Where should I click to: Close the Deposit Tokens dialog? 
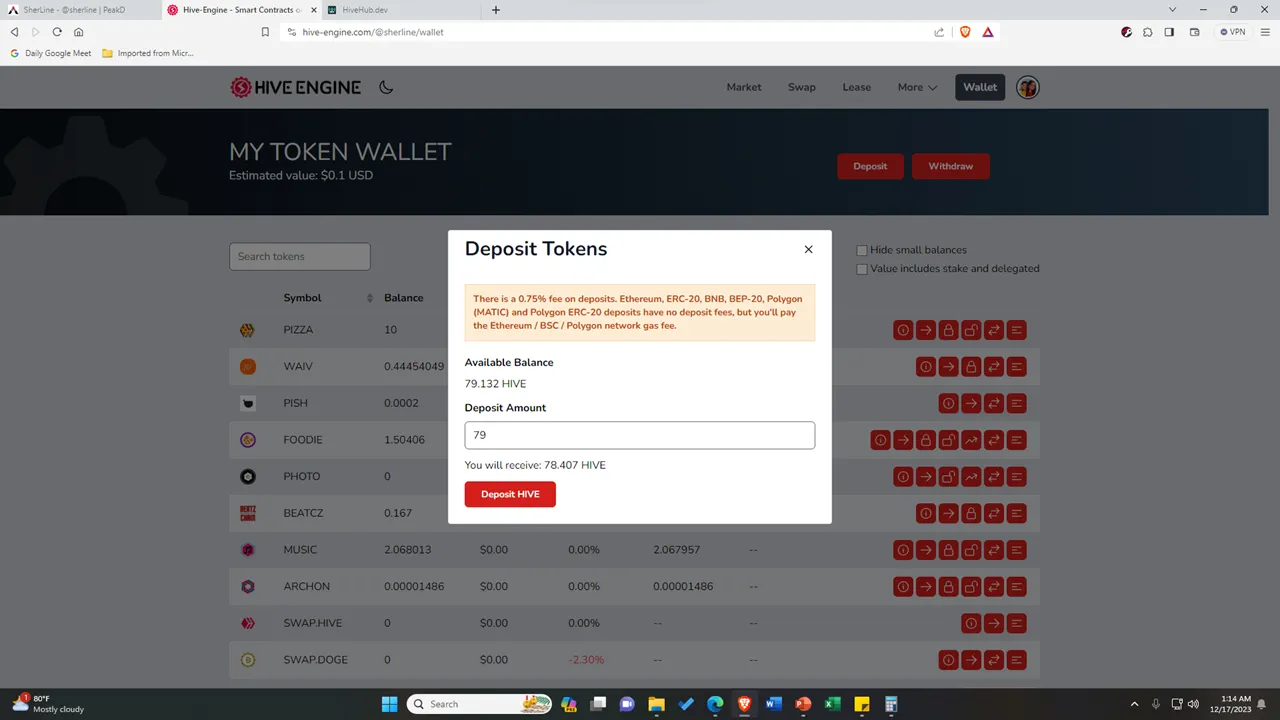809,249
